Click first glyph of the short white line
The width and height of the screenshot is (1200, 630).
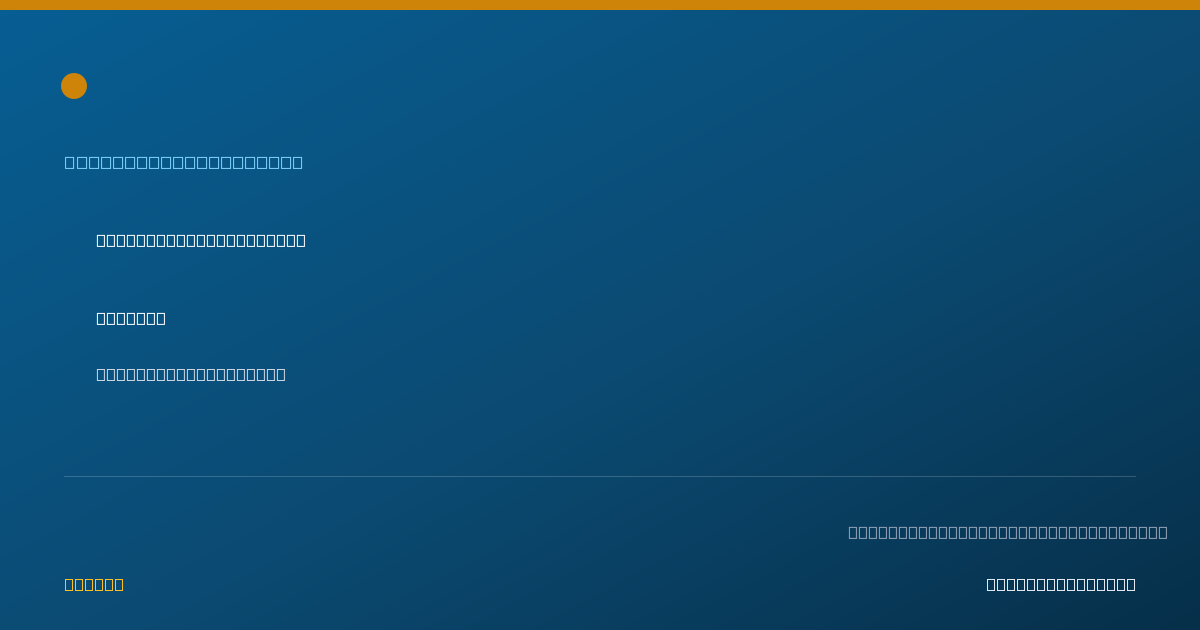tap(101, 318)
